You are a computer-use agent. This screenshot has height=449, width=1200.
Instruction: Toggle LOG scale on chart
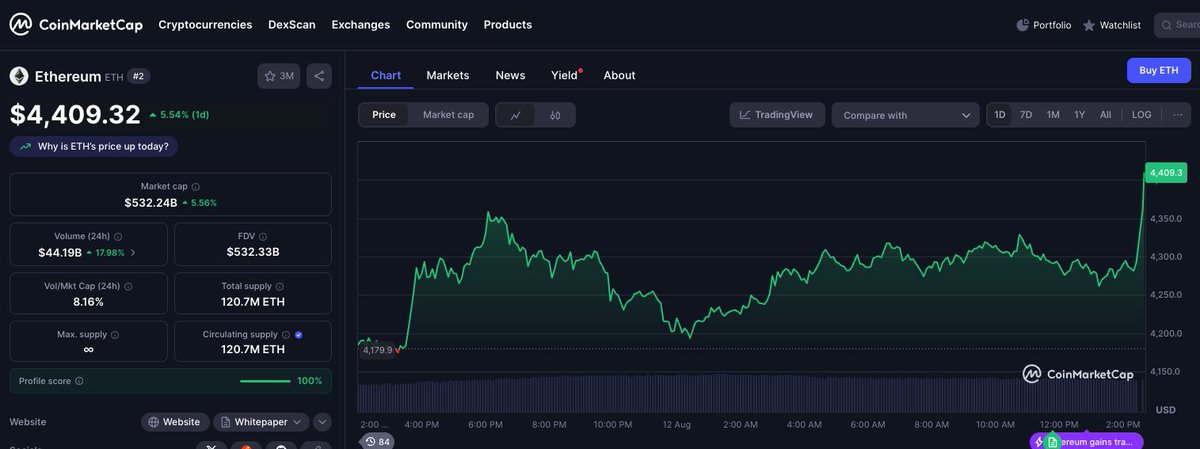coord(1142,115)
